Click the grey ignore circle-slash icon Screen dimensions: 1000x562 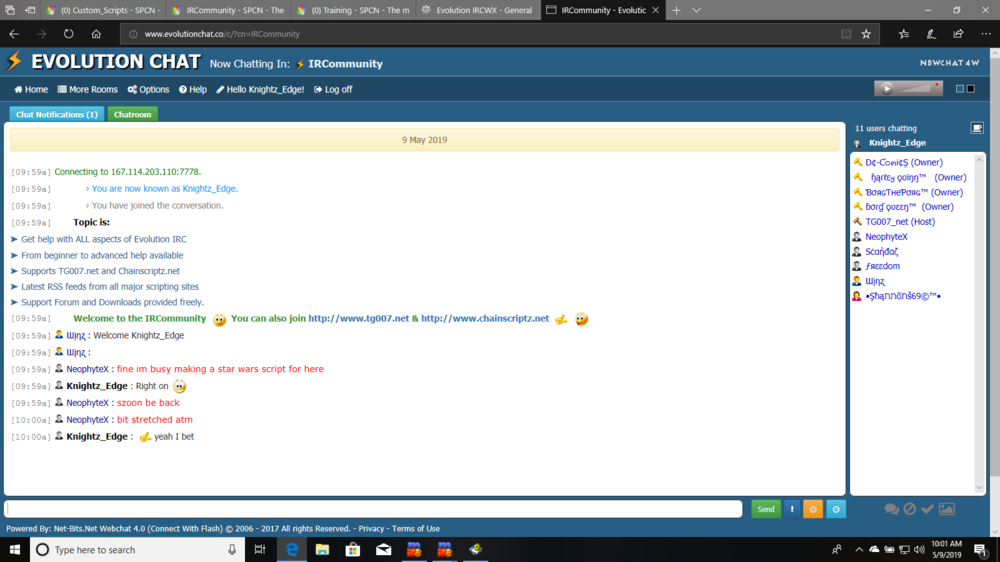click(910, 508)
